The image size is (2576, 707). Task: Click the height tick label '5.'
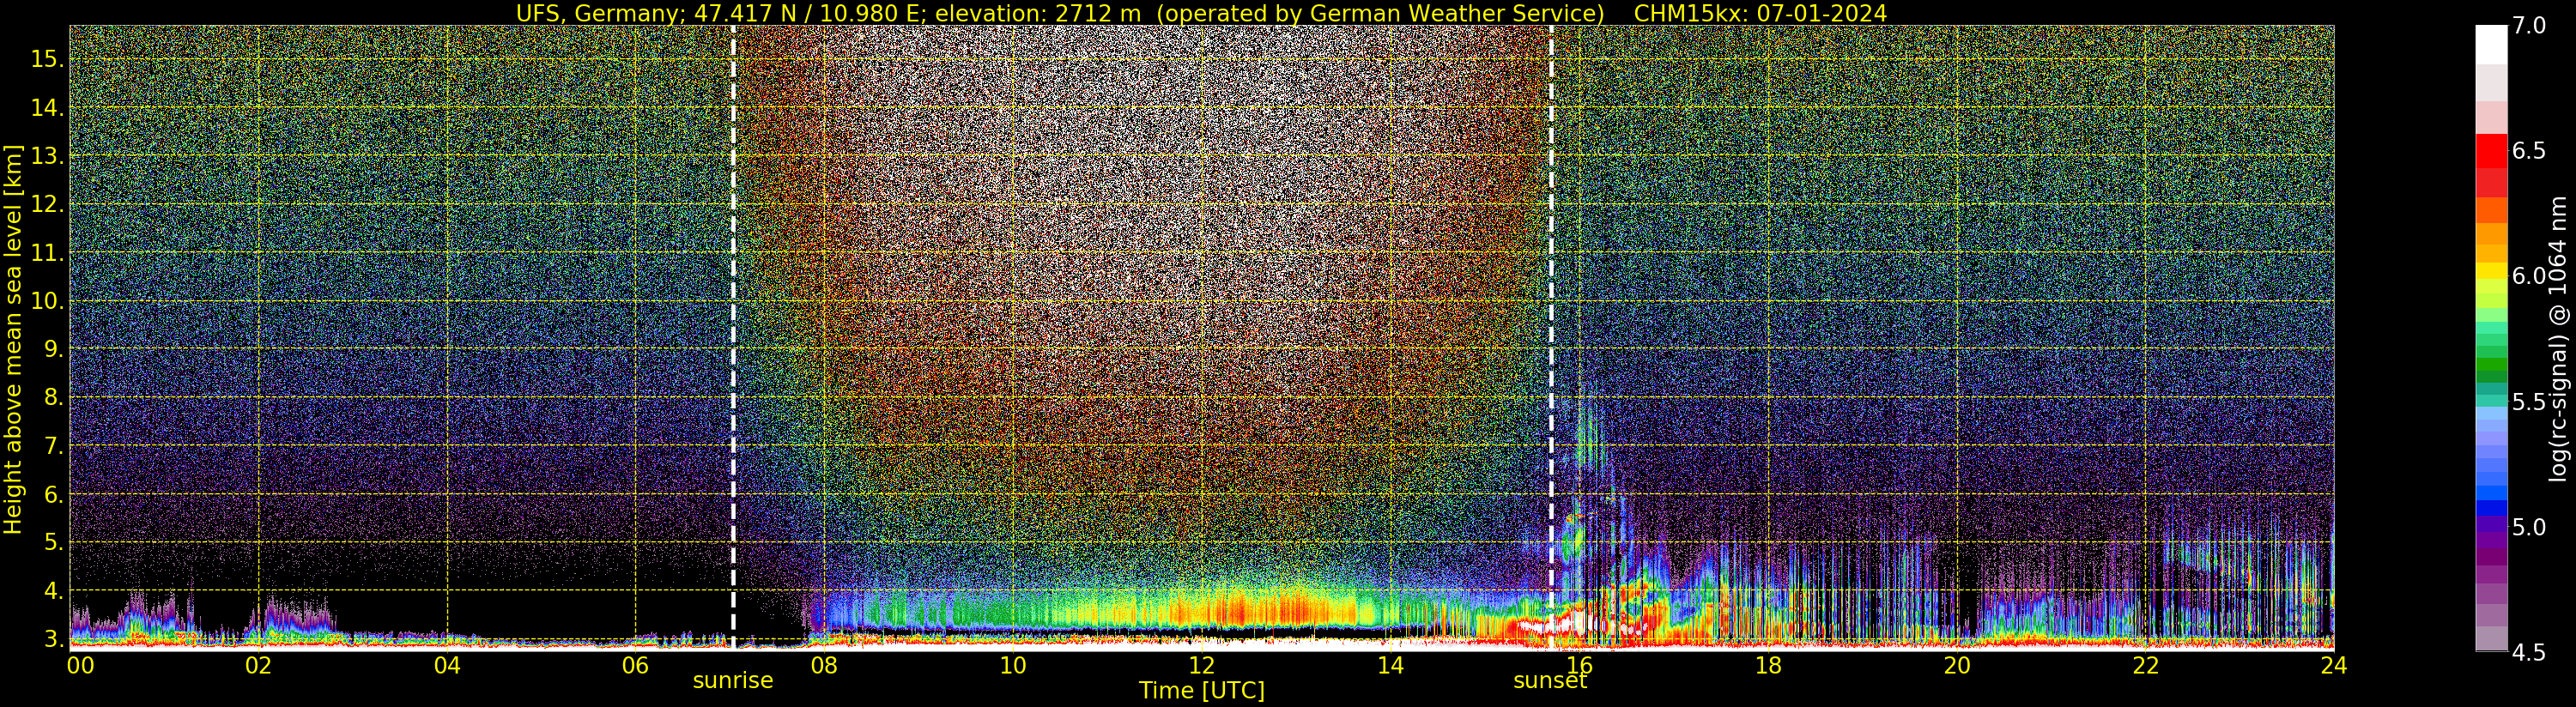tap(53, 542)
